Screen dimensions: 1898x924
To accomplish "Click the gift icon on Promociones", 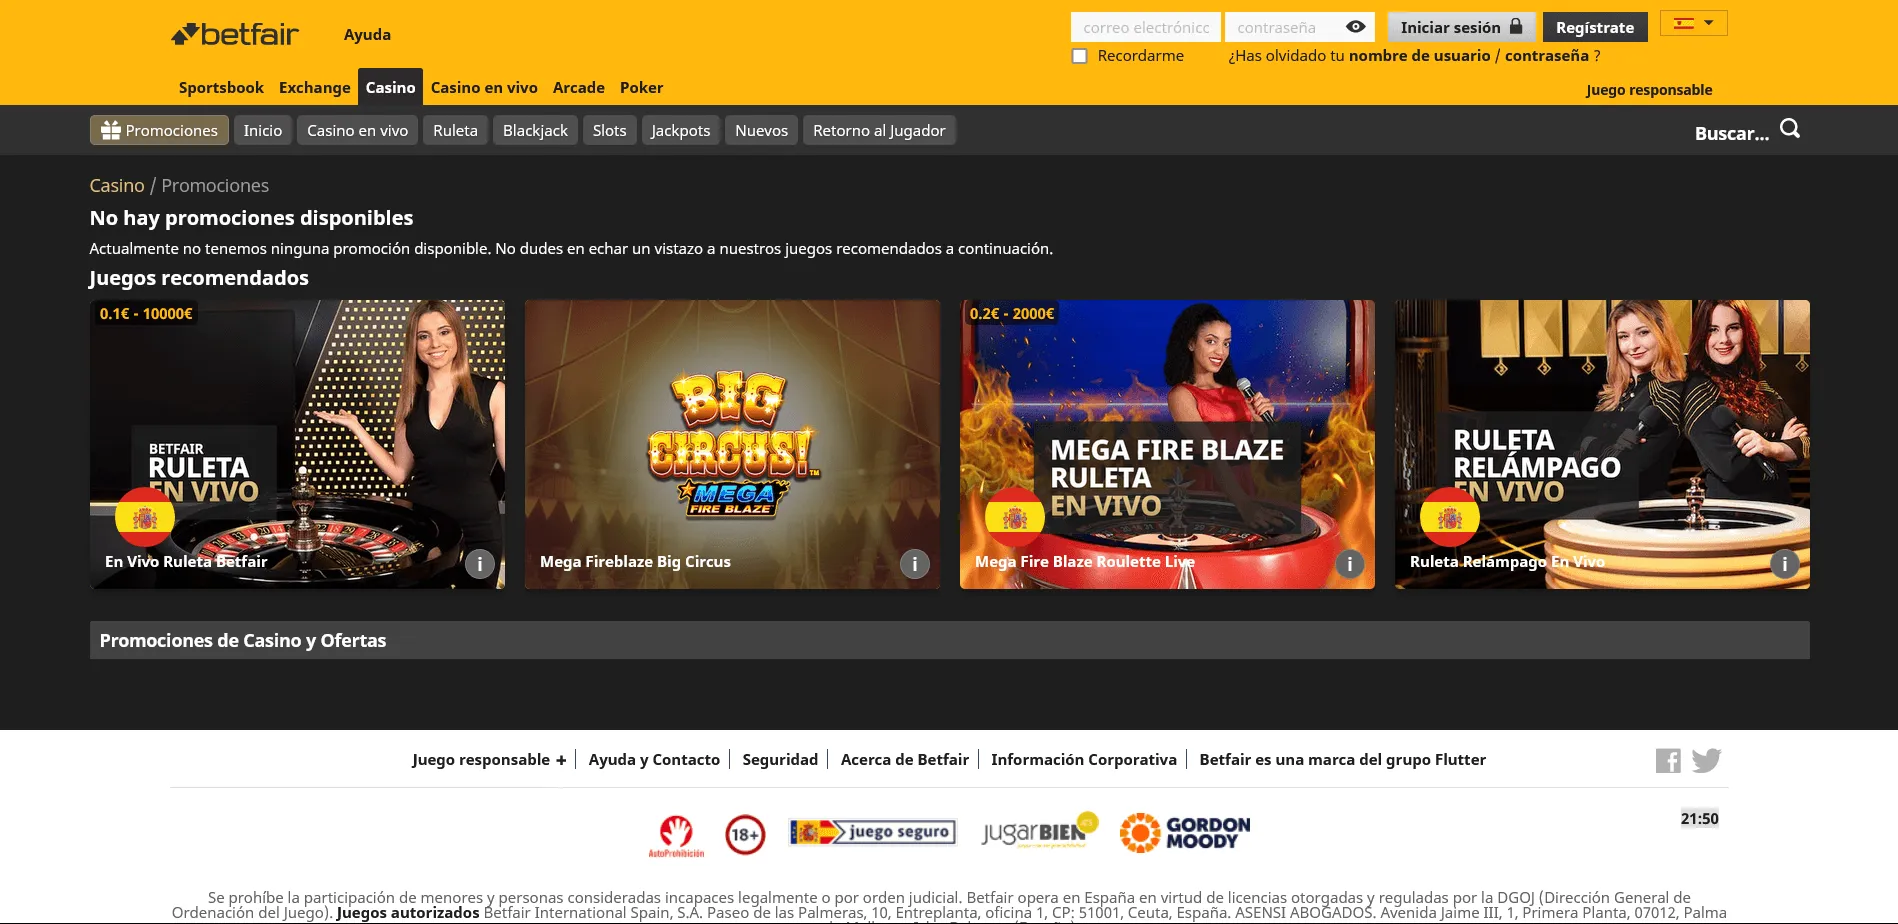I will (x=111, y=130).
